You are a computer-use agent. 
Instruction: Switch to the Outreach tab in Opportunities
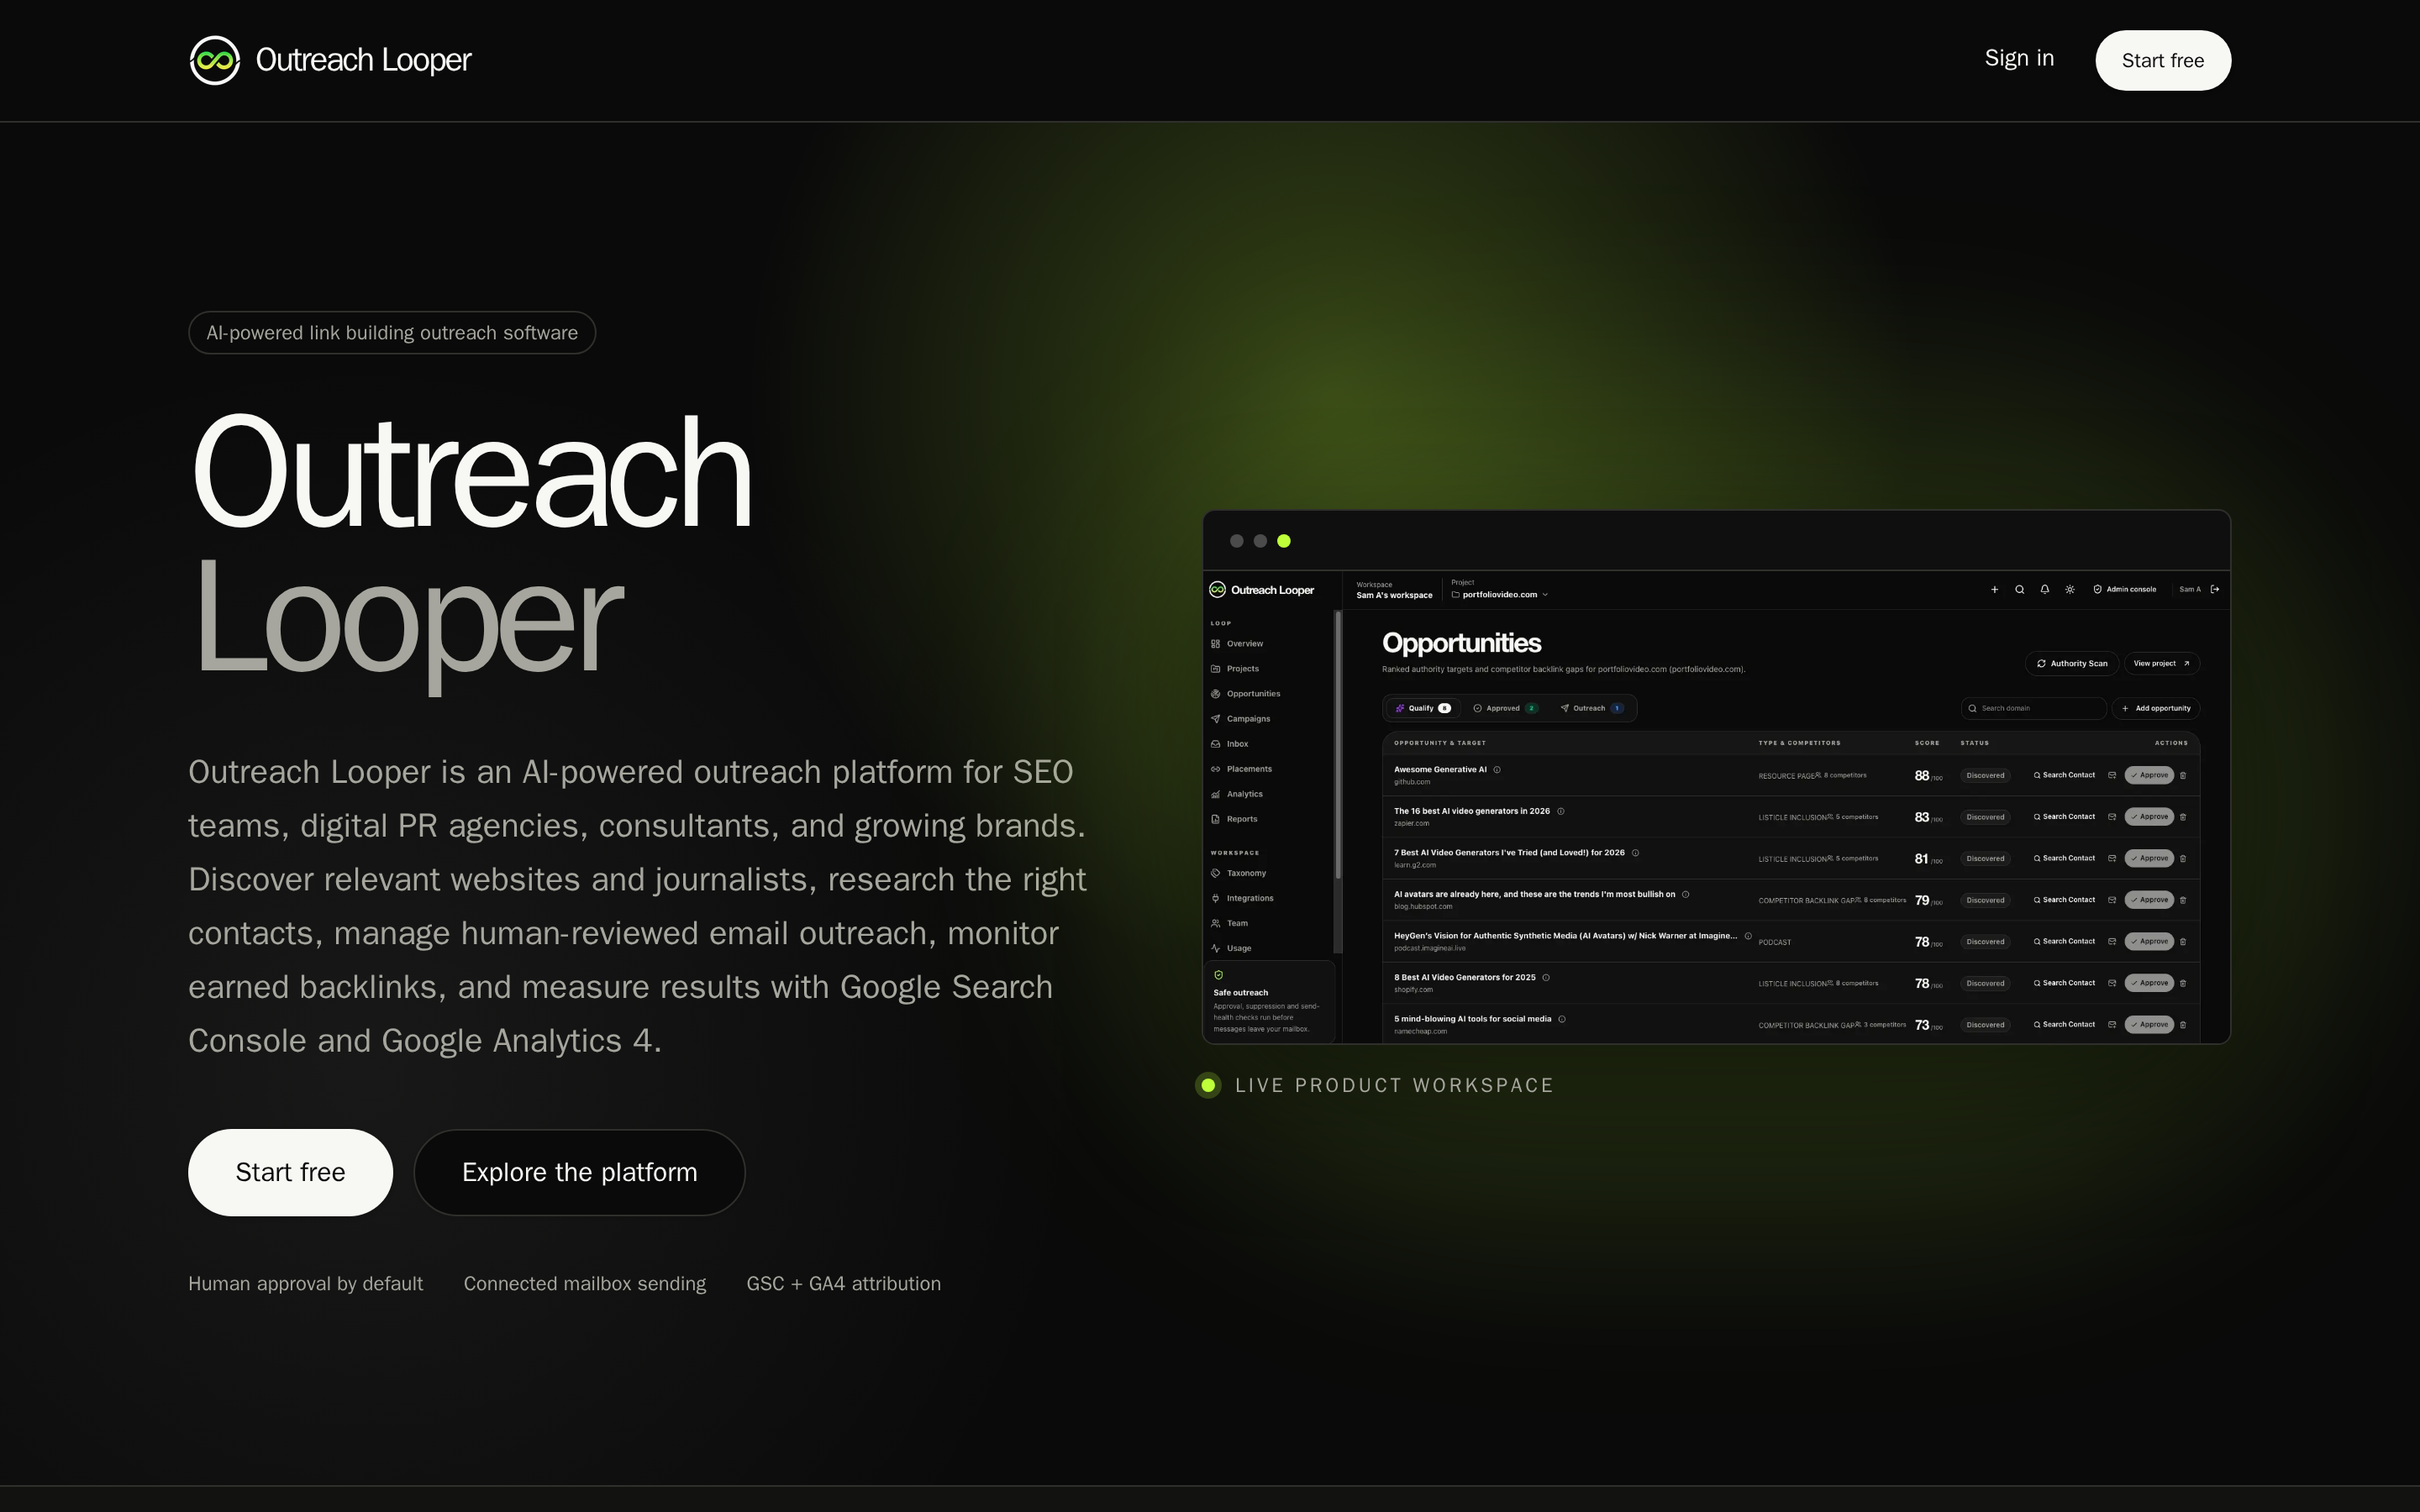pos(1591,708)
